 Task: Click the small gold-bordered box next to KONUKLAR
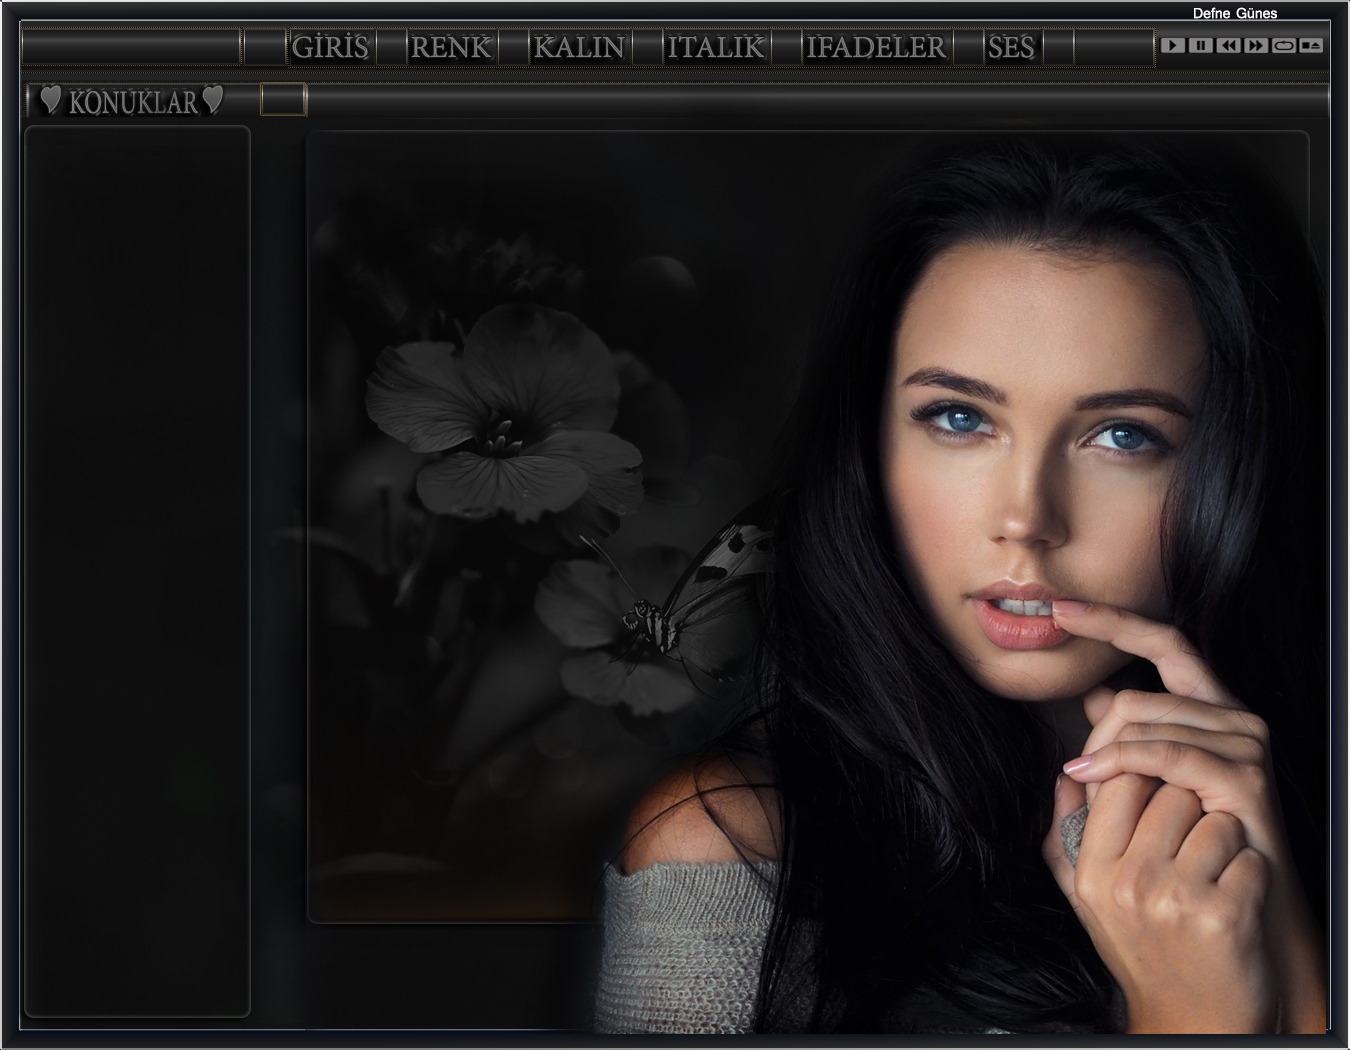click(x=283, y=100)
